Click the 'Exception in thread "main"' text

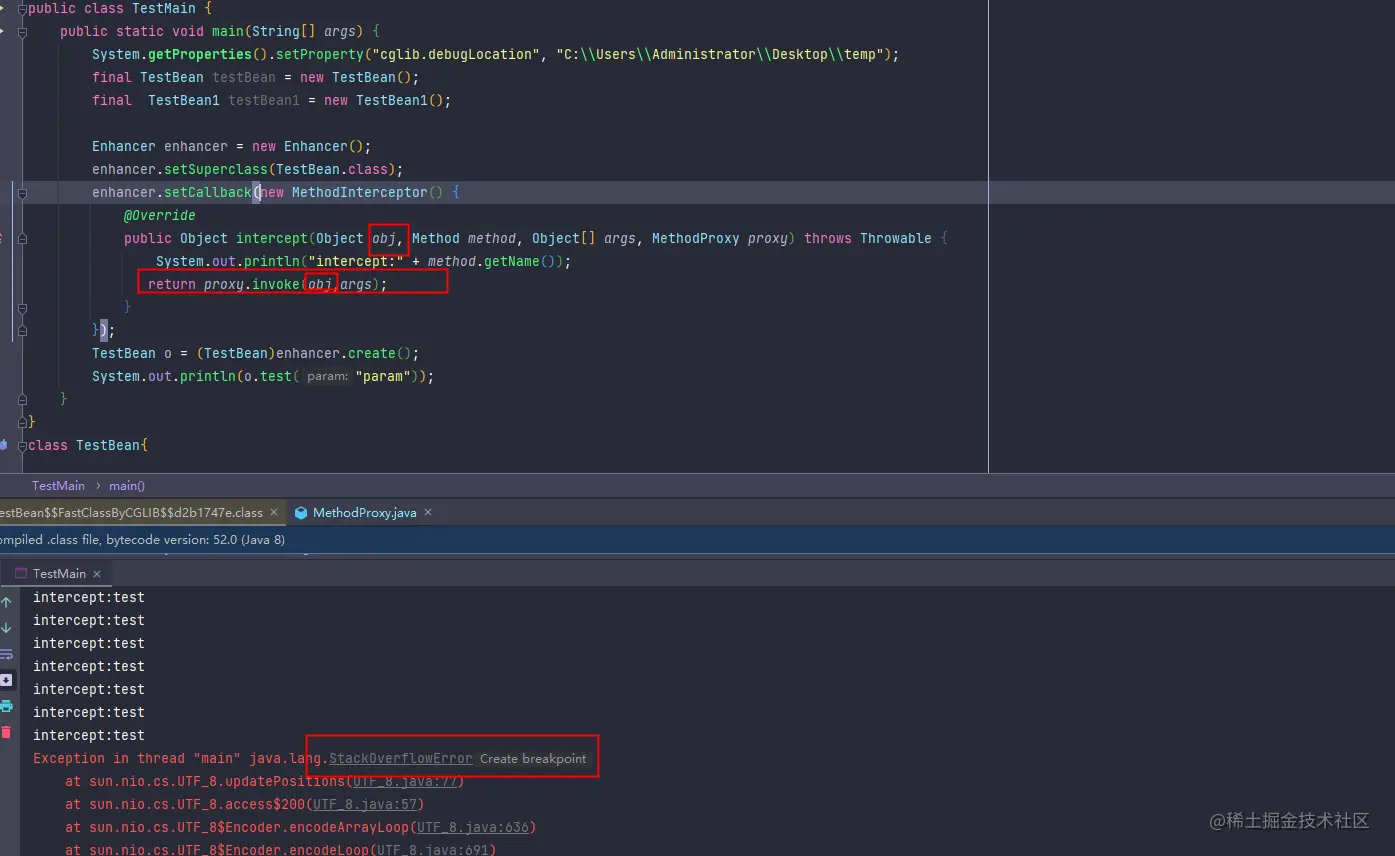pos(137,759)
